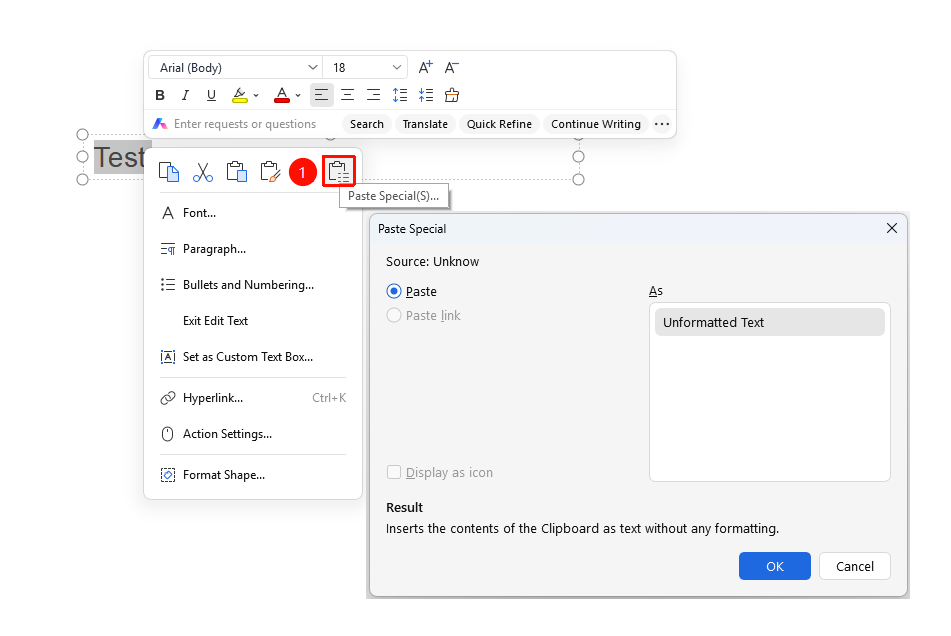The image size is (951, 636).
Task: Toggle Bold formatting
Action: [x=160, y=95]
